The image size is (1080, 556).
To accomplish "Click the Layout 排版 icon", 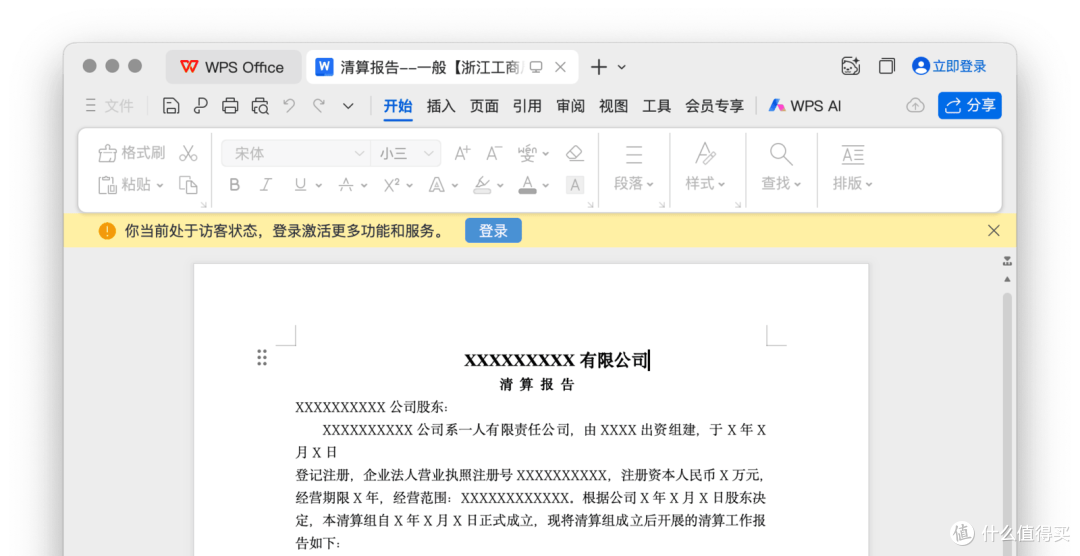I will (853, 154).
